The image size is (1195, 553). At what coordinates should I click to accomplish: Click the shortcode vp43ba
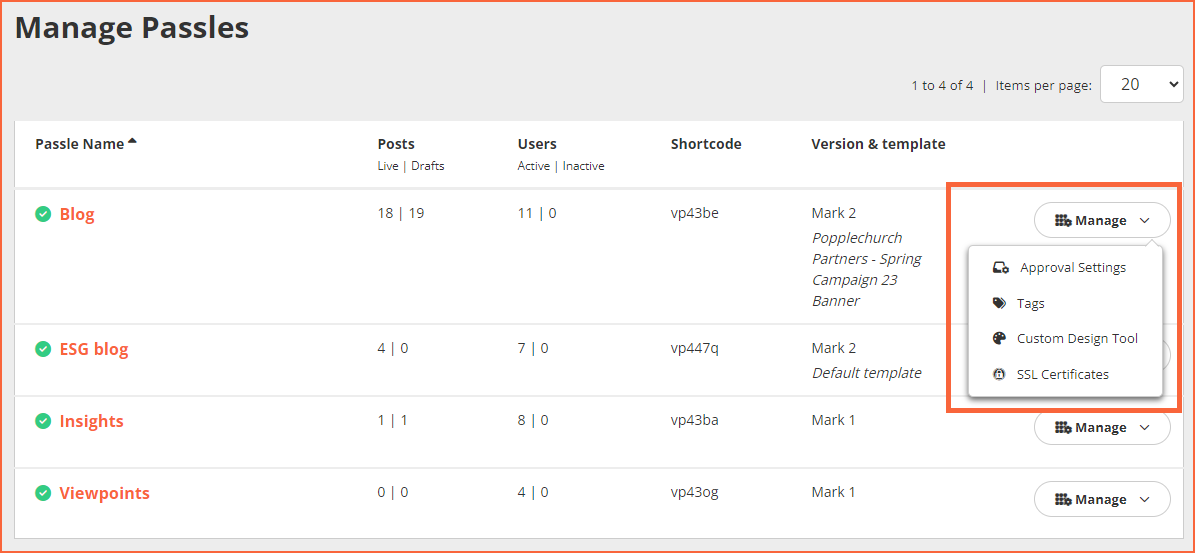pos(694,420)
